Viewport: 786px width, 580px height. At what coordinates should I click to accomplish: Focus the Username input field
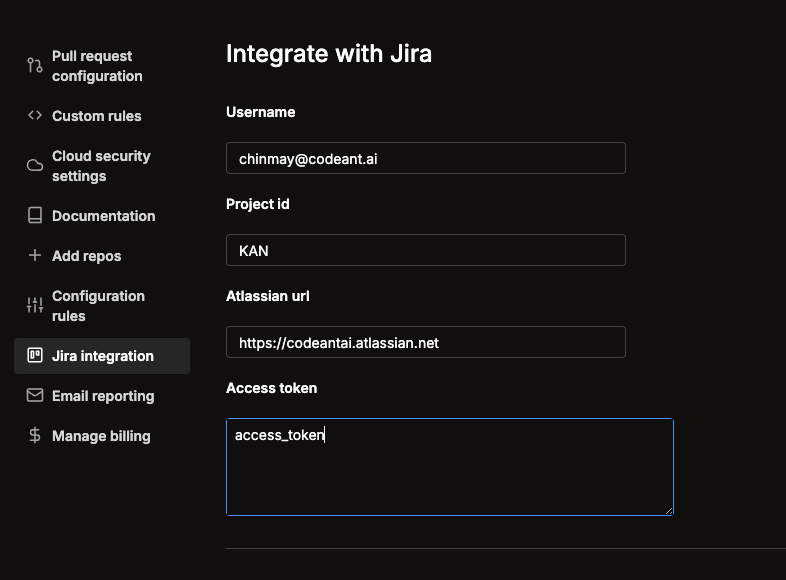tap(426, 158)
